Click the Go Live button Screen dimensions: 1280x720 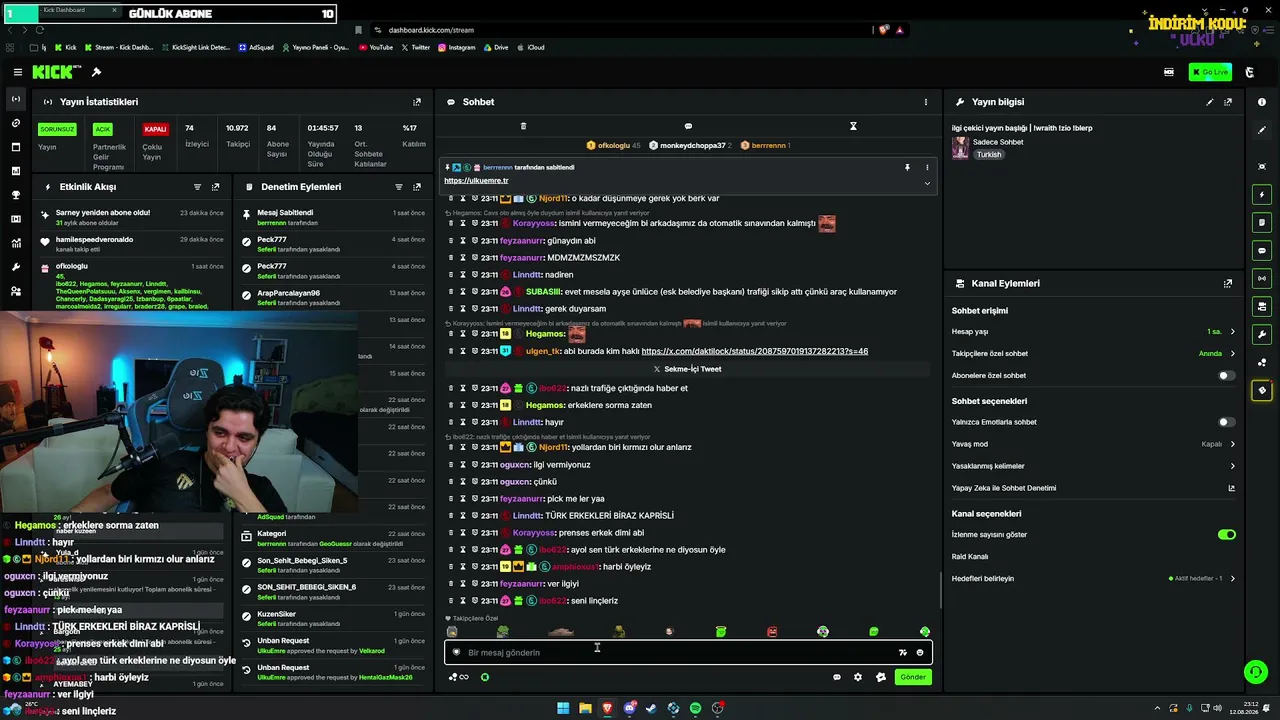[1210, 72]
